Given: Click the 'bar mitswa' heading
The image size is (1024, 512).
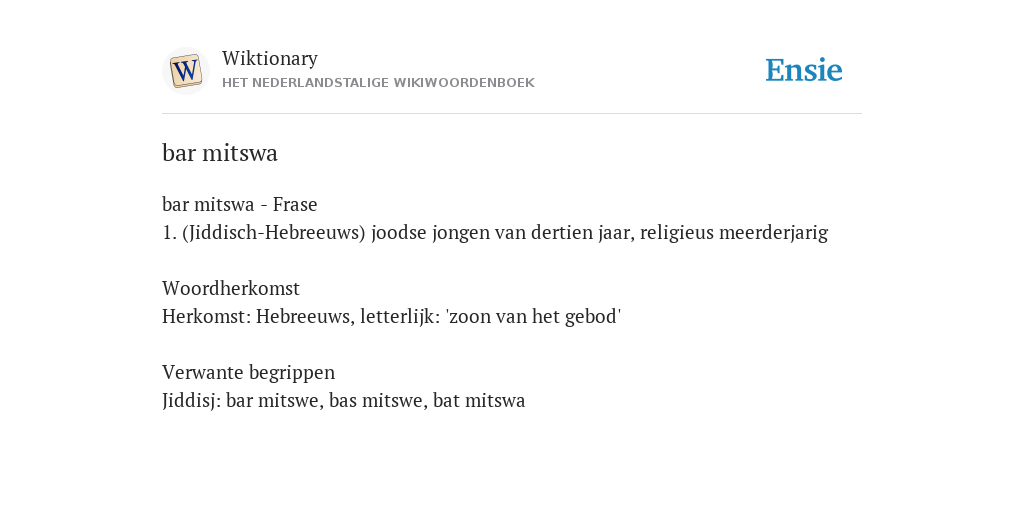Looking at the screenshot, I should tap(220, 153).
